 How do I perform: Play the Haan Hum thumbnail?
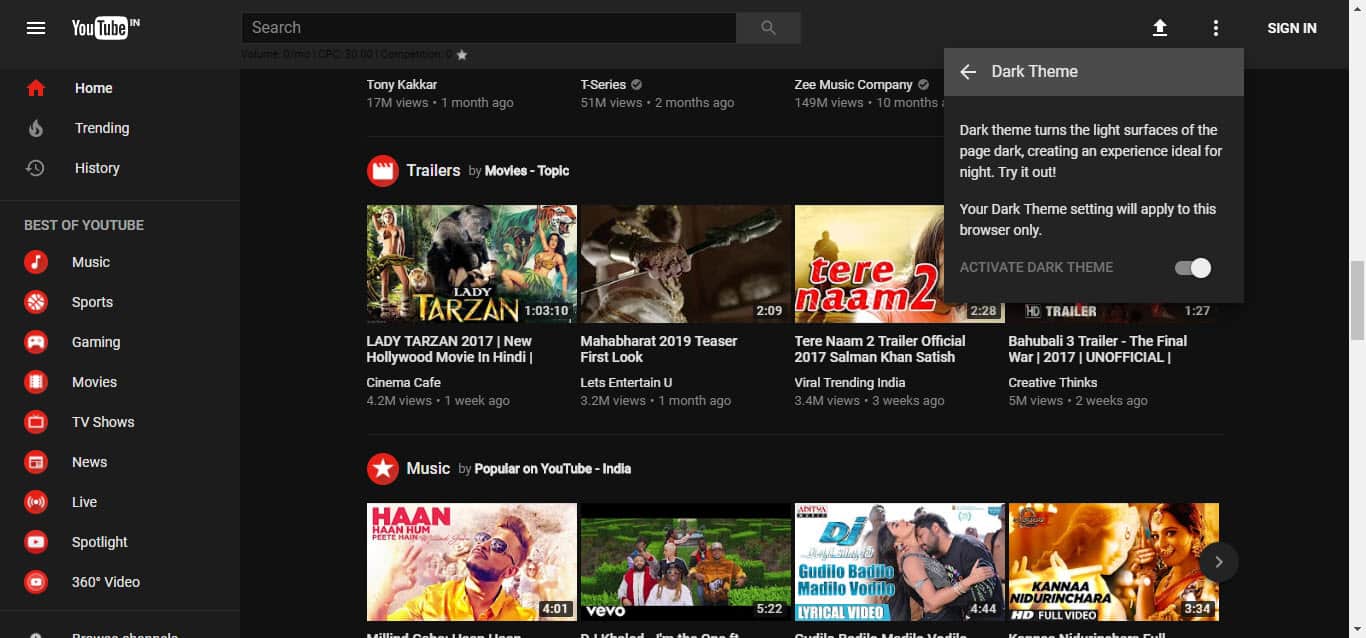472,562
